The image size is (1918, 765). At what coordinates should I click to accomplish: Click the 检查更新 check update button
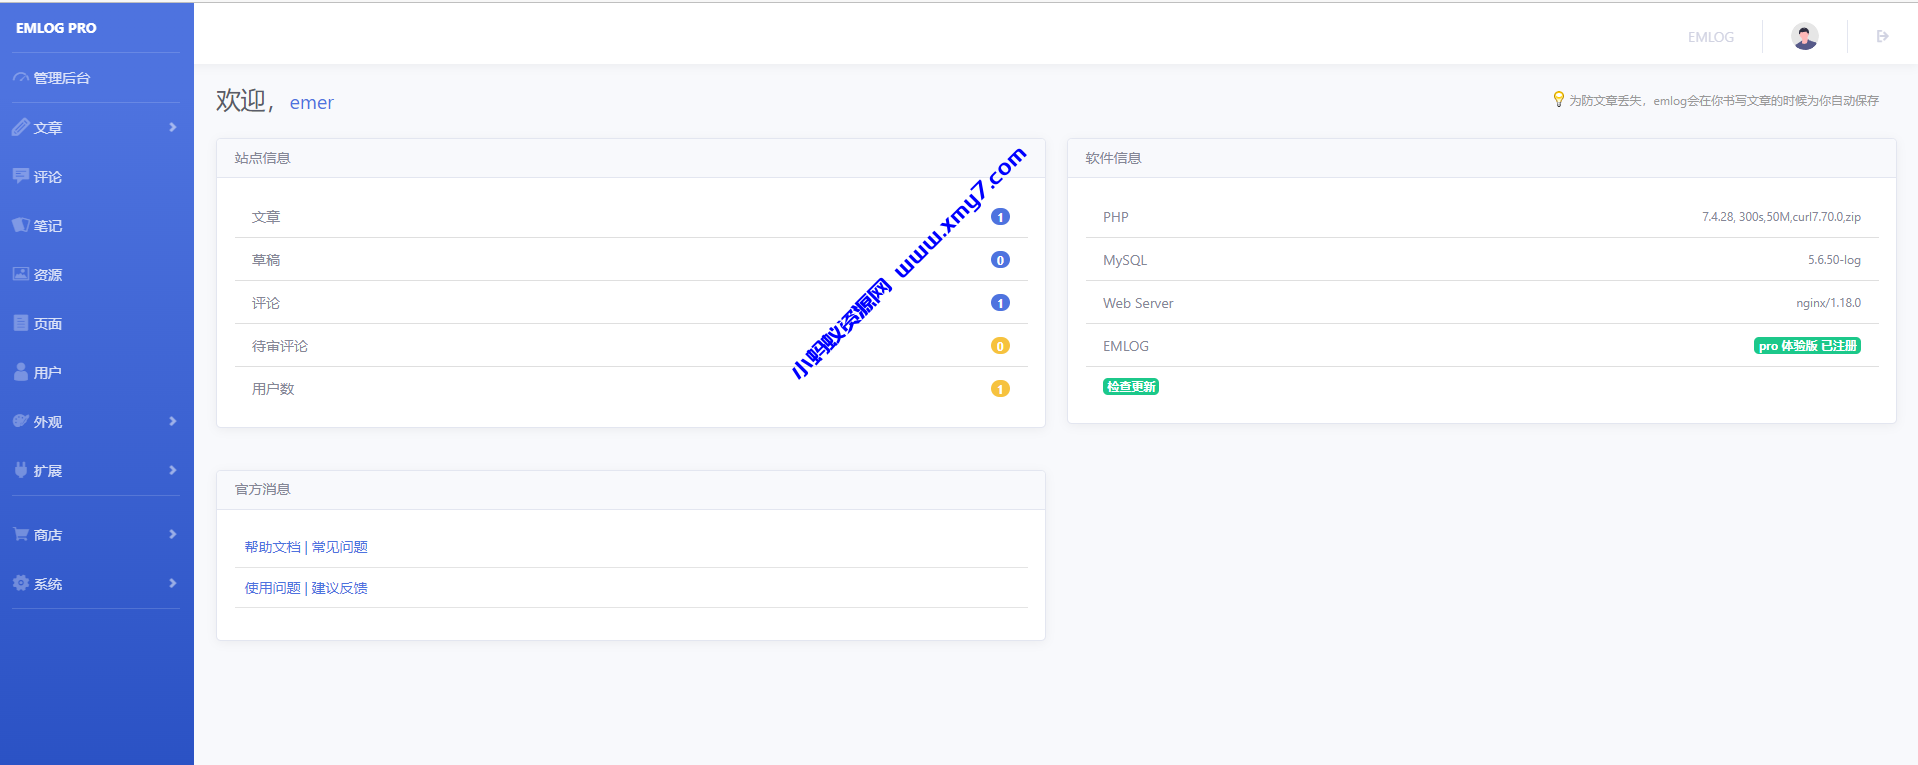(x=1130, y=387)
